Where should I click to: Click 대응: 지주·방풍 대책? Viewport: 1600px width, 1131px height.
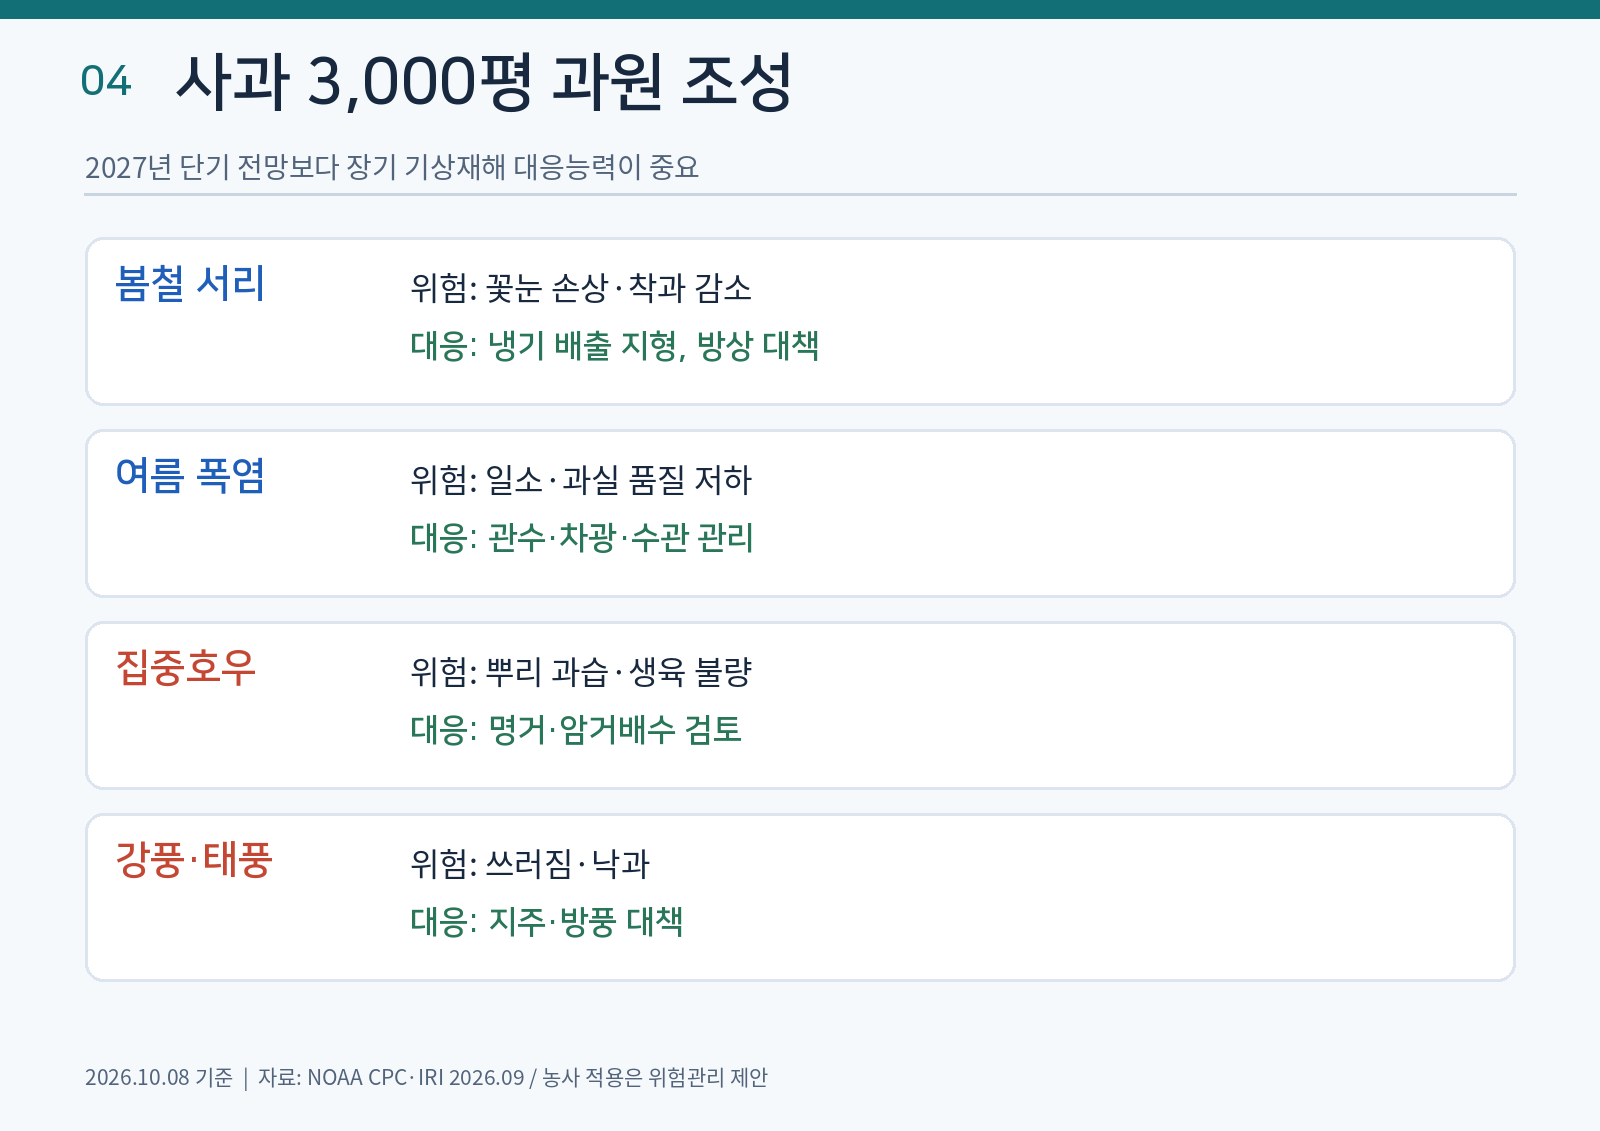tap(547, 922)
